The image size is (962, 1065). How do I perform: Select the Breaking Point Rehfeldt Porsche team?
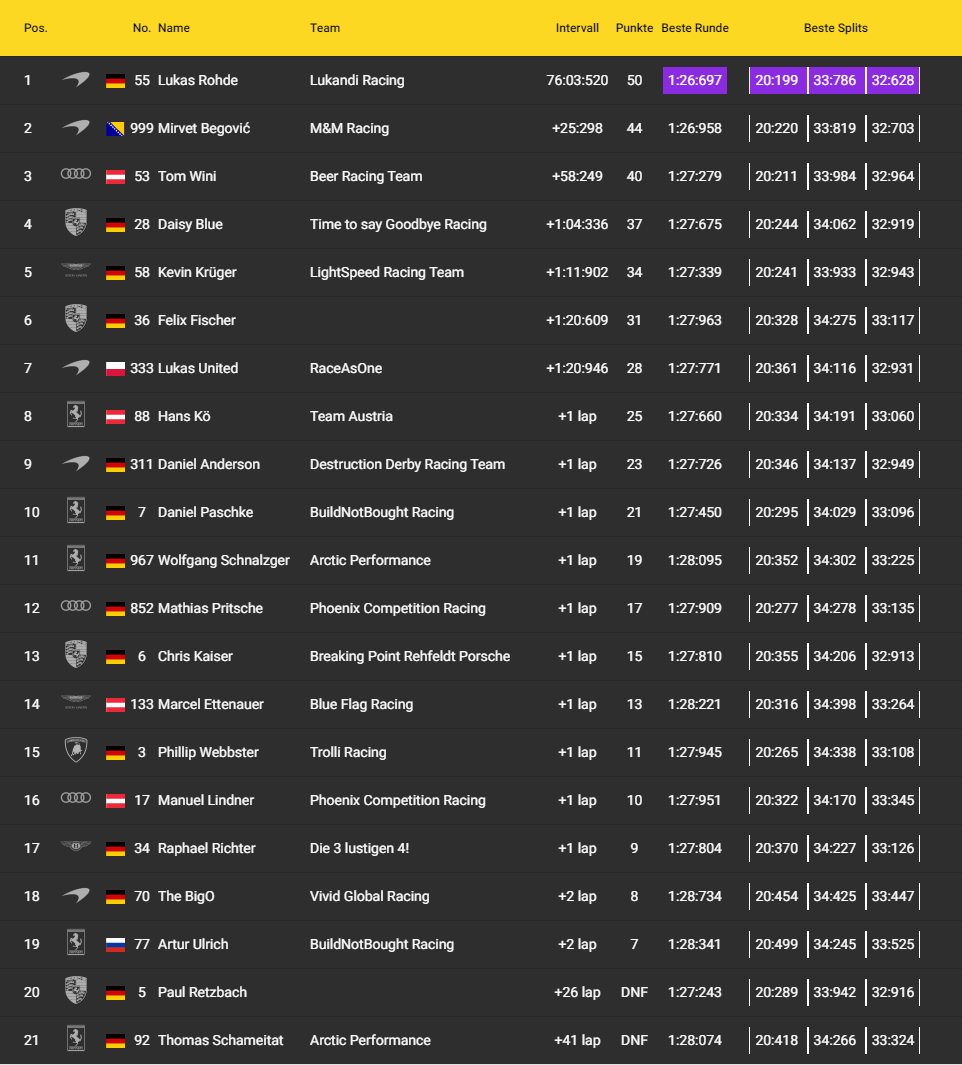click(x=410, y=656)
